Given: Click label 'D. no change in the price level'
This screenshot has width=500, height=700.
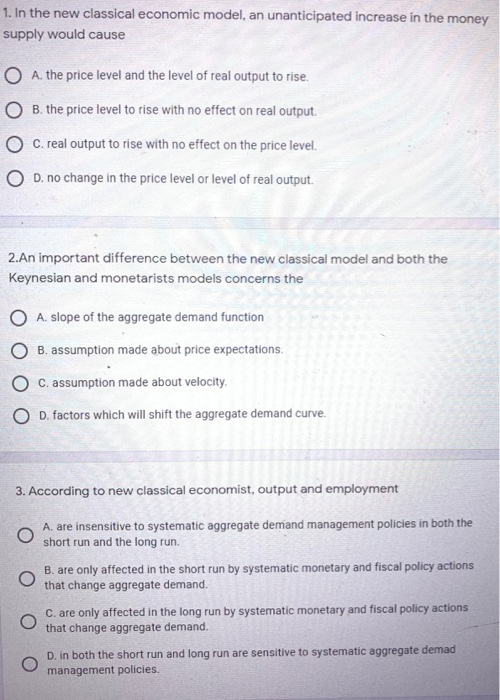Looking at the screenshot, I should click(x=174, y=179).
